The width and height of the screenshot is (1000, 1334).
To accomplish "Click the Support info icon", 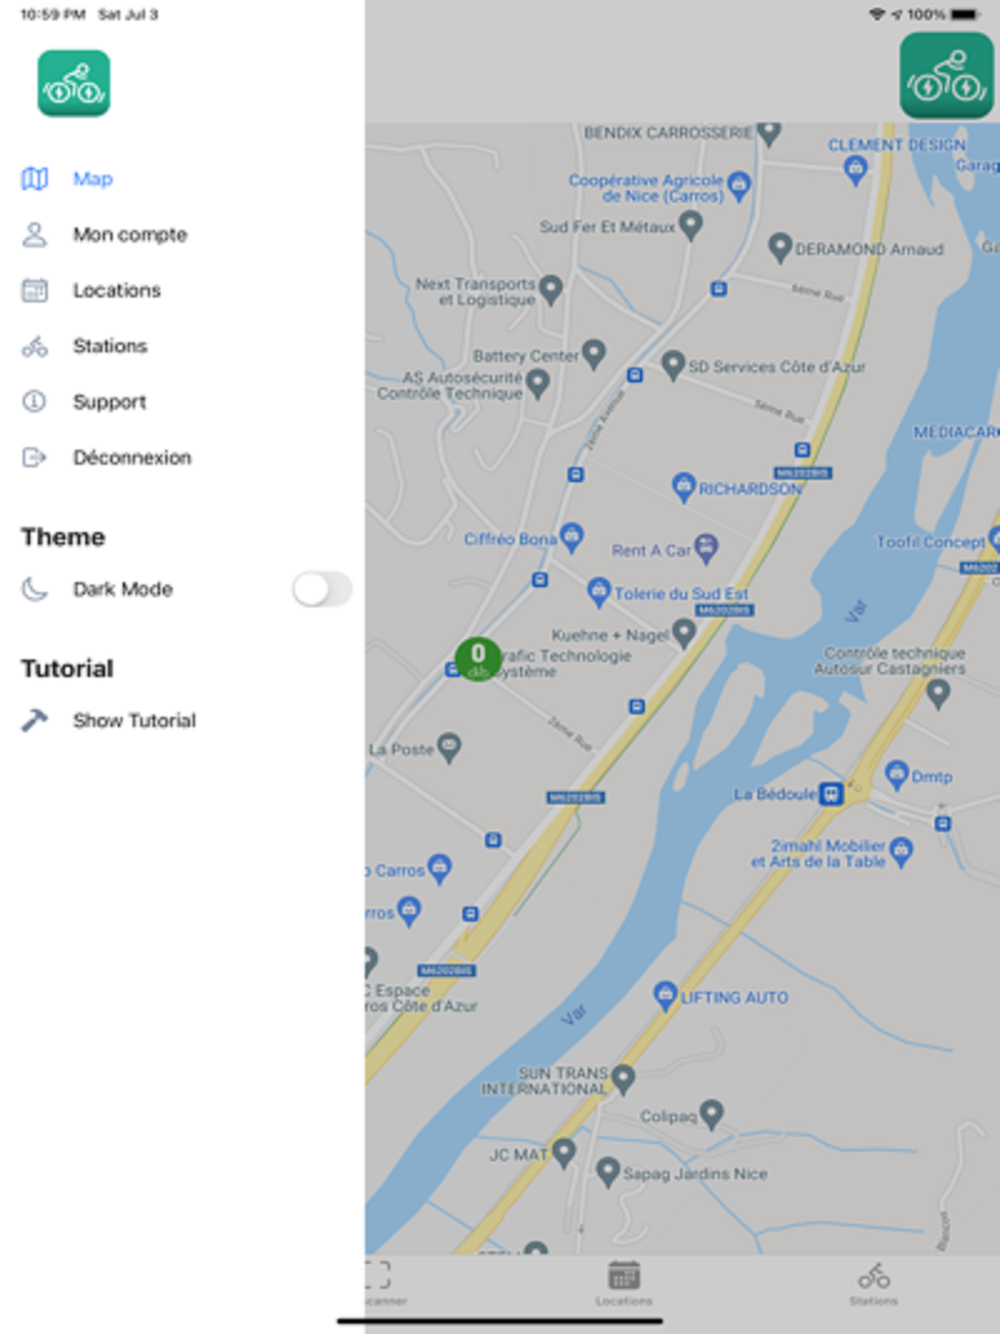I will tap(35, 401).
